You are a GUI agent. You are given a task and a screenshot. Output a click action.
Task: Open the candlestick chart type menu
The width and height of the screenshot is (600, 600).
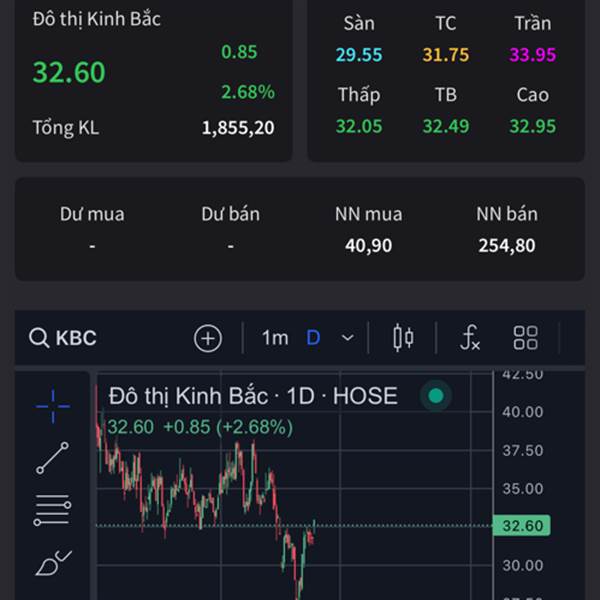403,338
